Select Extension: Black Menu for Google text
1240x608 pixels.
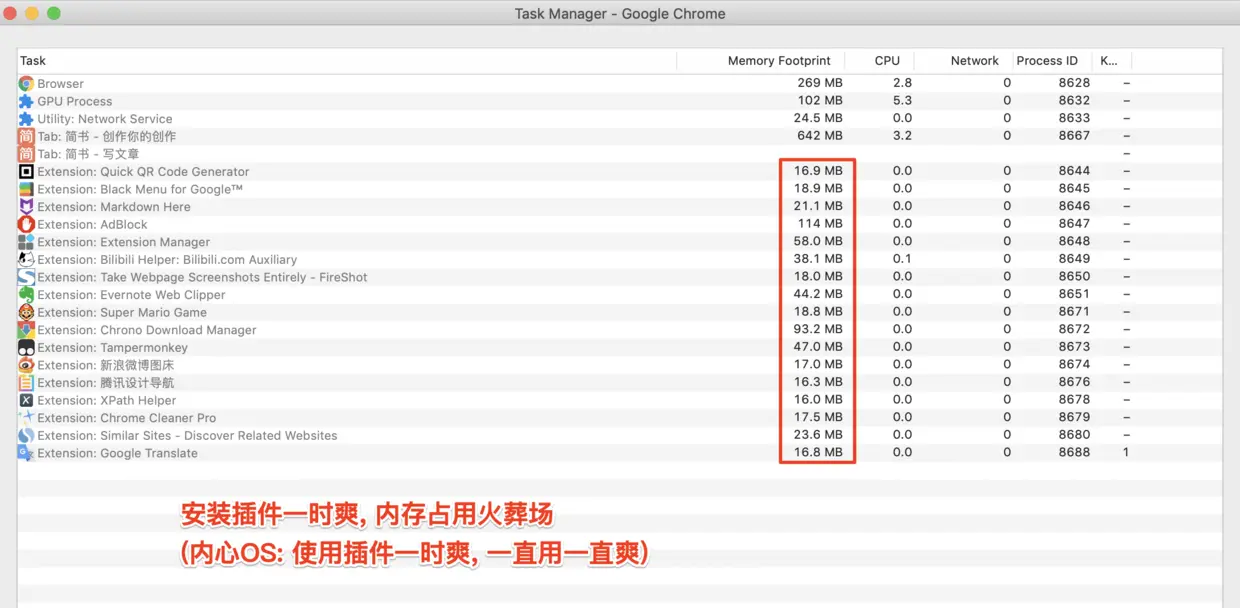[140, 189]
